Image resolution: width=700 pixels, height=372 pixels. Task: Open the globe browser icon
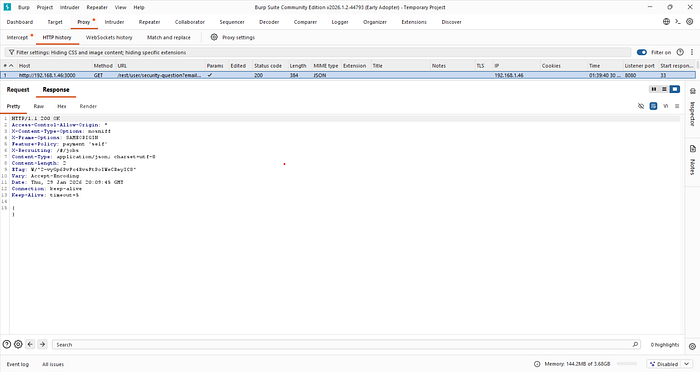666,21
